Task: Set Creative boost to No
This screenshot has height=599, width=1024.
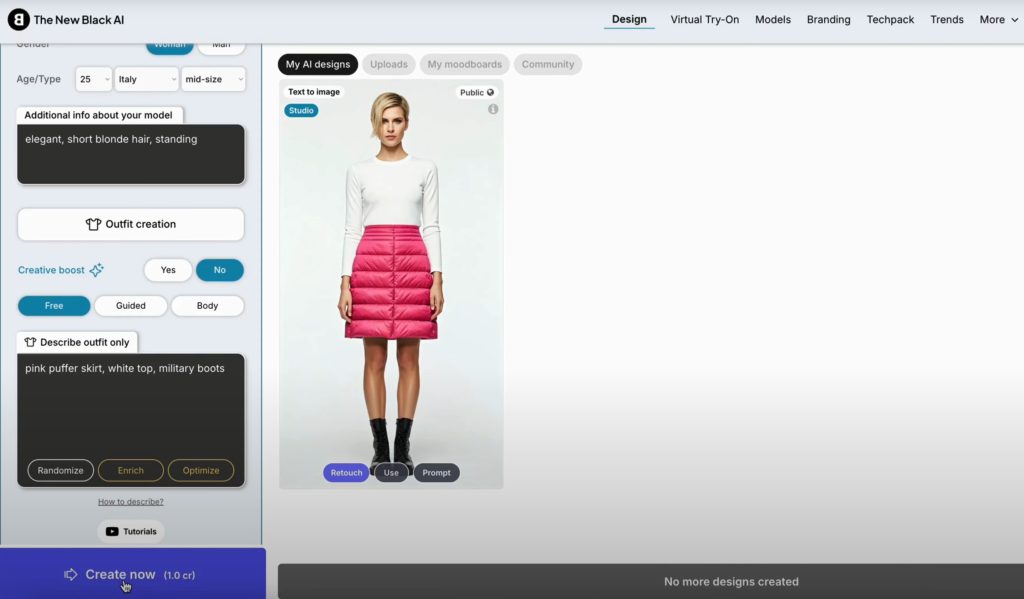Action: pos(219,270)
